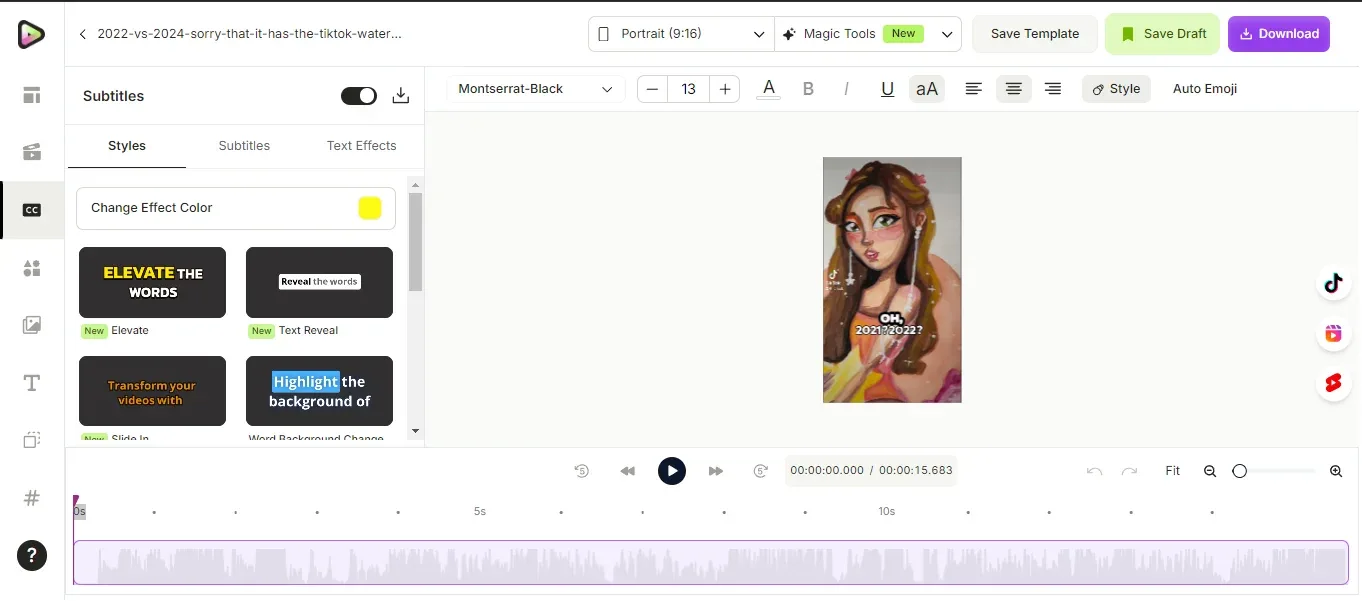Align subtitle text left
The image size is (1362, 603).
coord(973,89)
